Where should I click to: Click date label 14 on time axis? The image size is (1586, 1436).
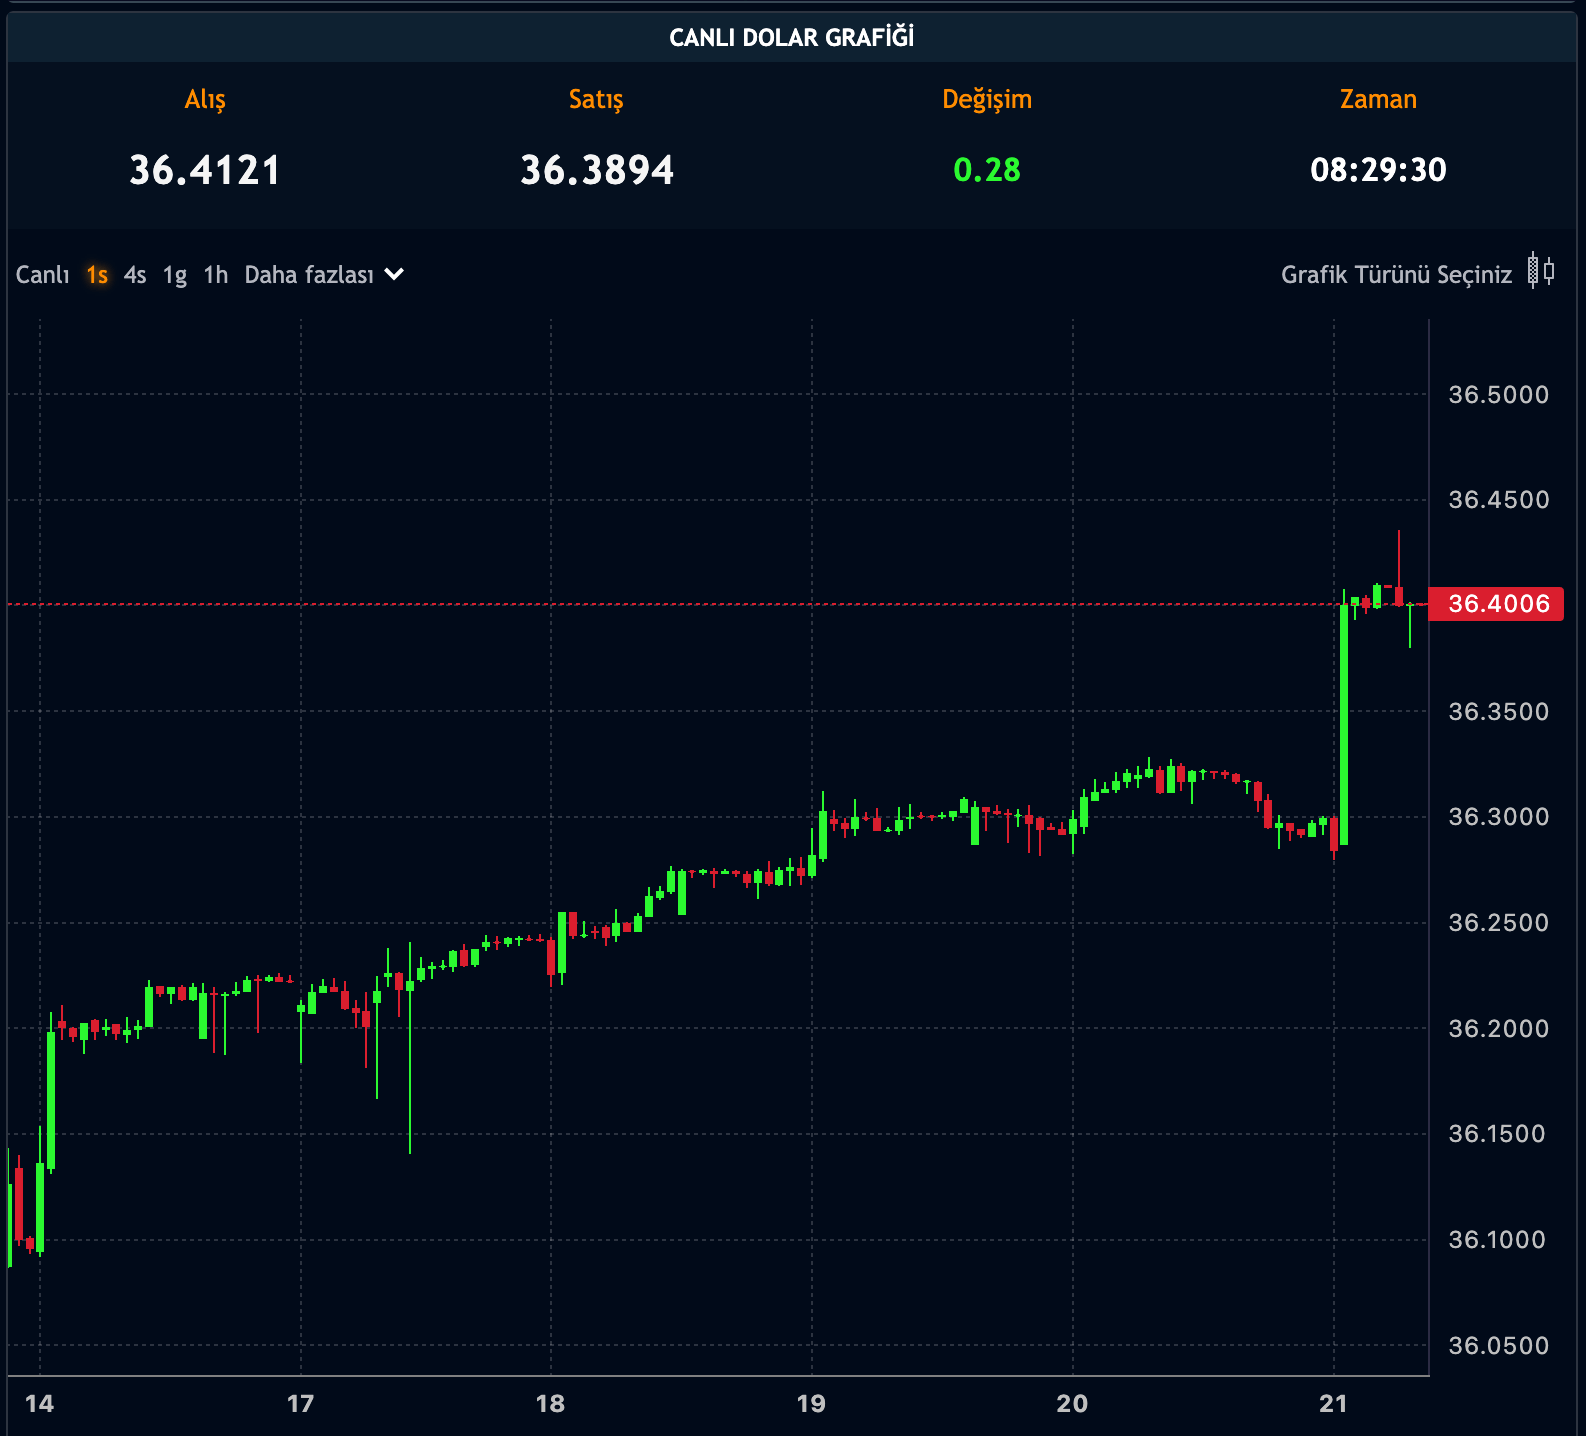tap(40, 1404)
